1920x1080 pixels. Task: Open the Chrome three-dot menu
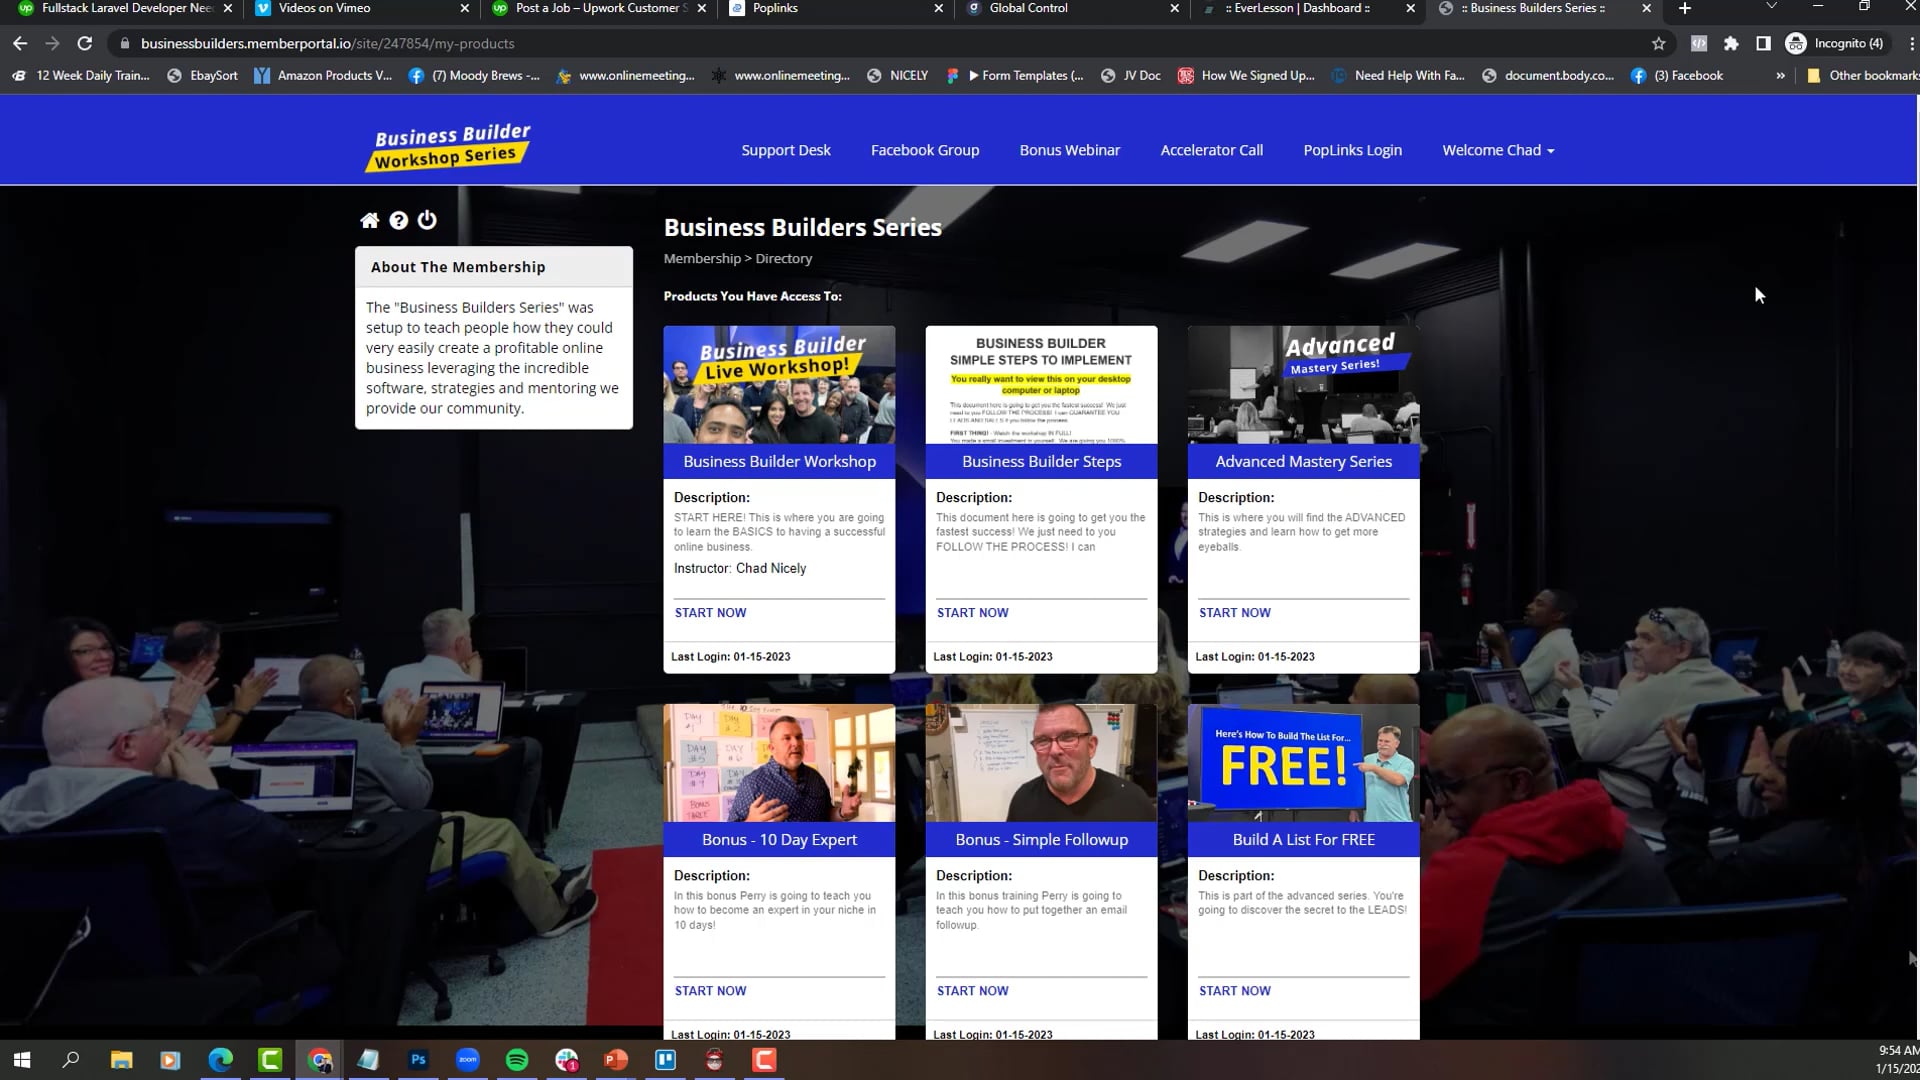[1911, 43]
